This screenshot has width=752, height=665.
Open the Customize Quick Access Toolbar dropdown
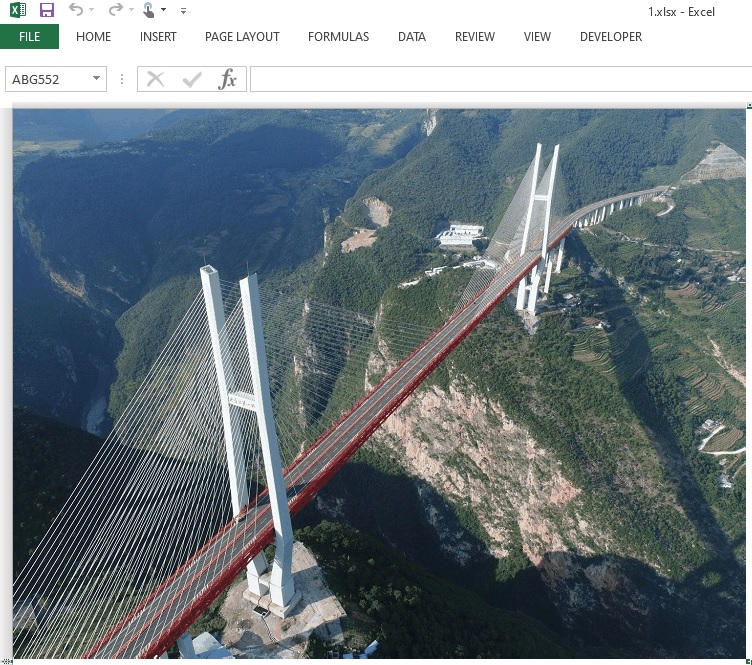[x=183, y=11]
